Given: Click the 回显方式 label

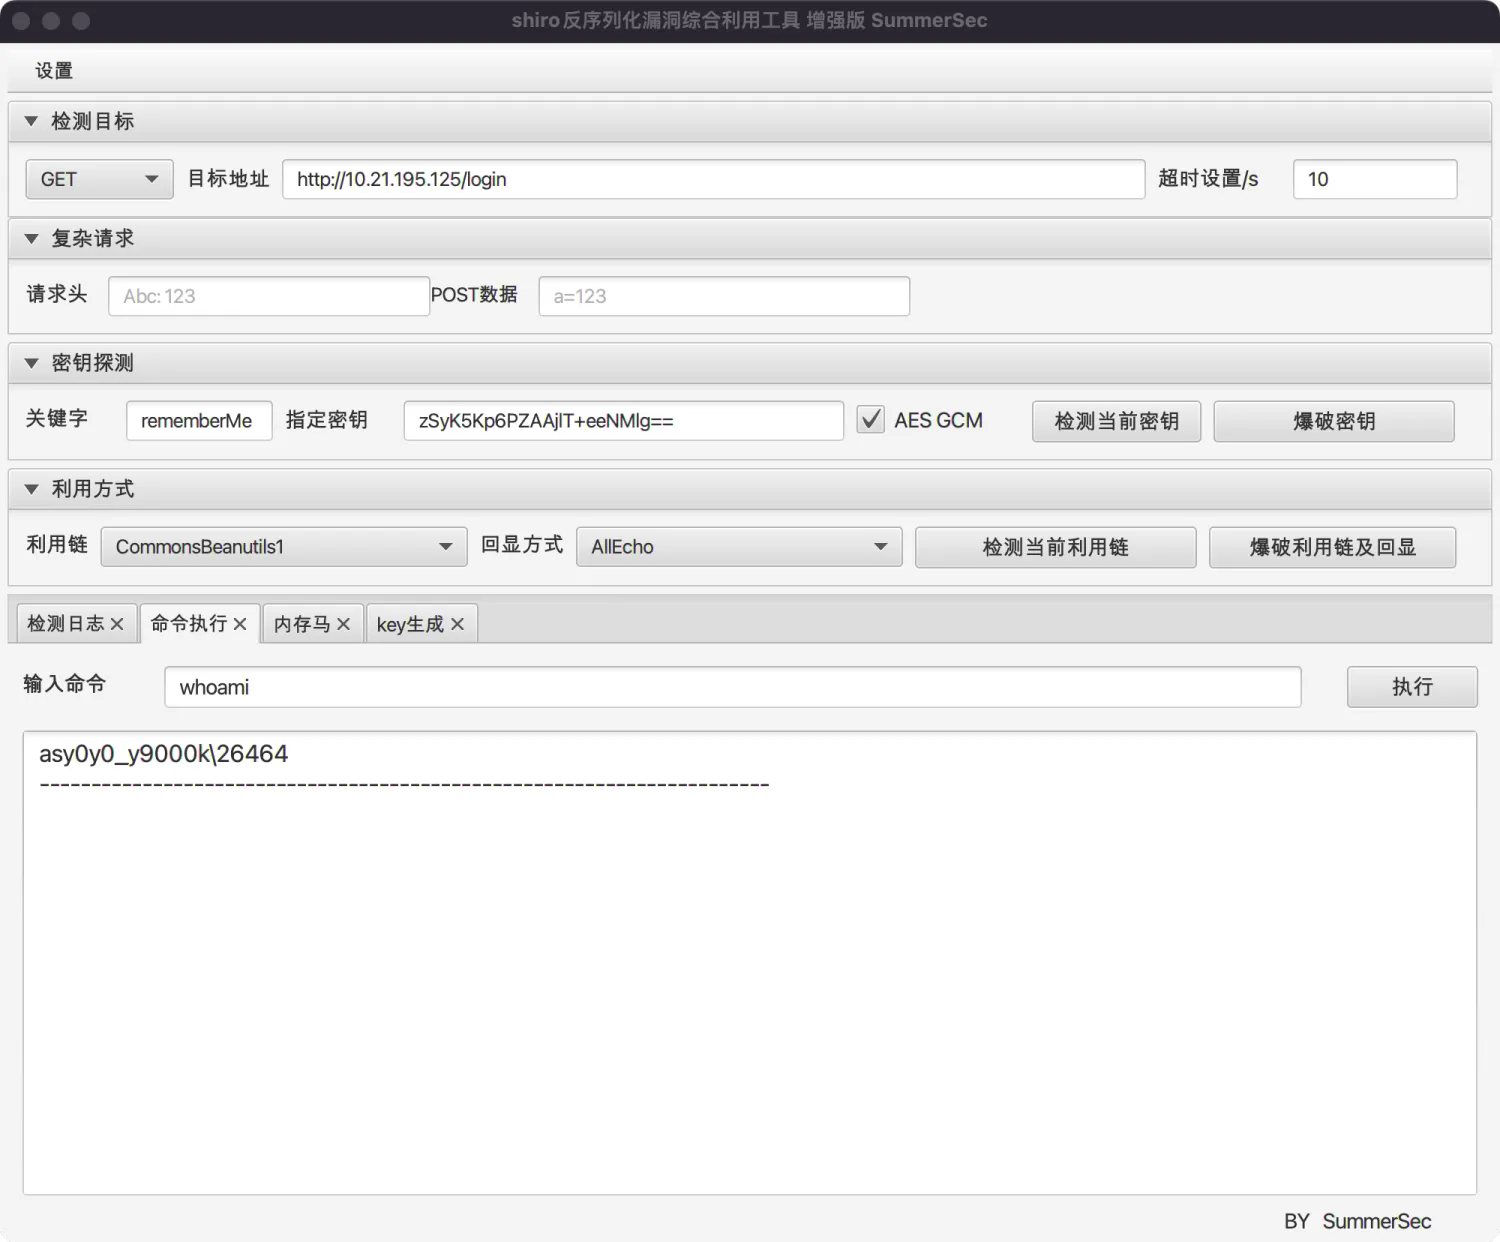Looking at the screenshot, I should (522, 545).
